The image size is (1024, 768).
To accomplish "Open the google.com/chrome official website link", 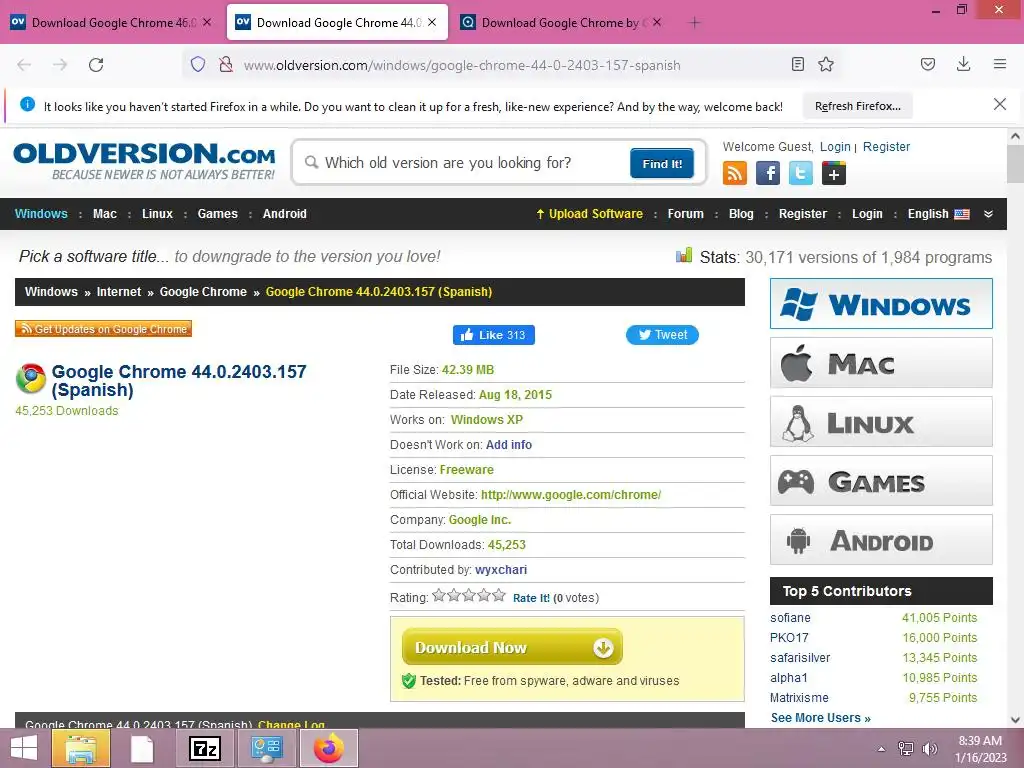I will click(x=571, y=495).
